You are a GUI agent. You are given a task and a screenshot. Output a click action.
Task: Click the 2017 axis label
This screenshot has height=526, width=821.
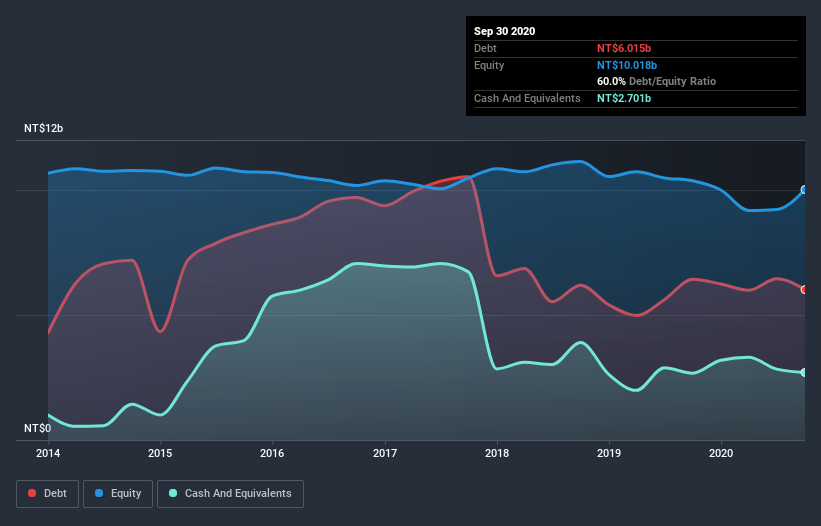385,453
